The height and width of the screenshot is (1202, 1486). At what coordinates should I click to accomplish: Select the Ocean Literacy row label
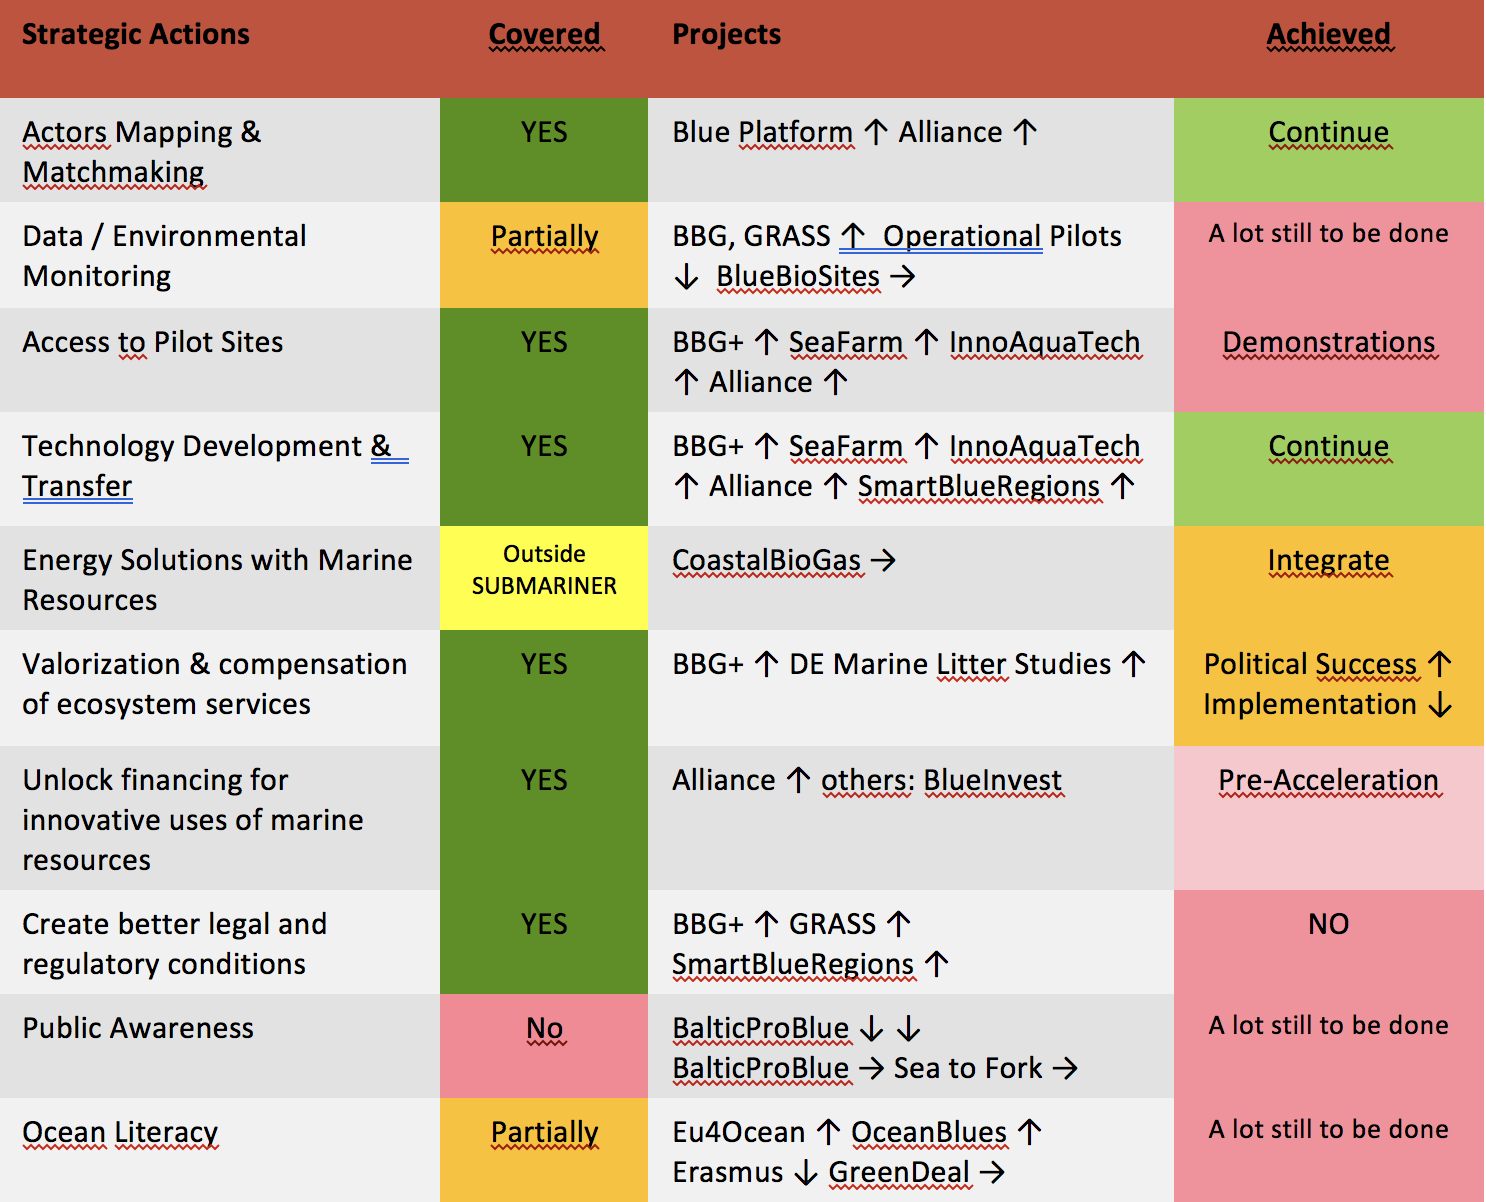(x=120, y=1133)
